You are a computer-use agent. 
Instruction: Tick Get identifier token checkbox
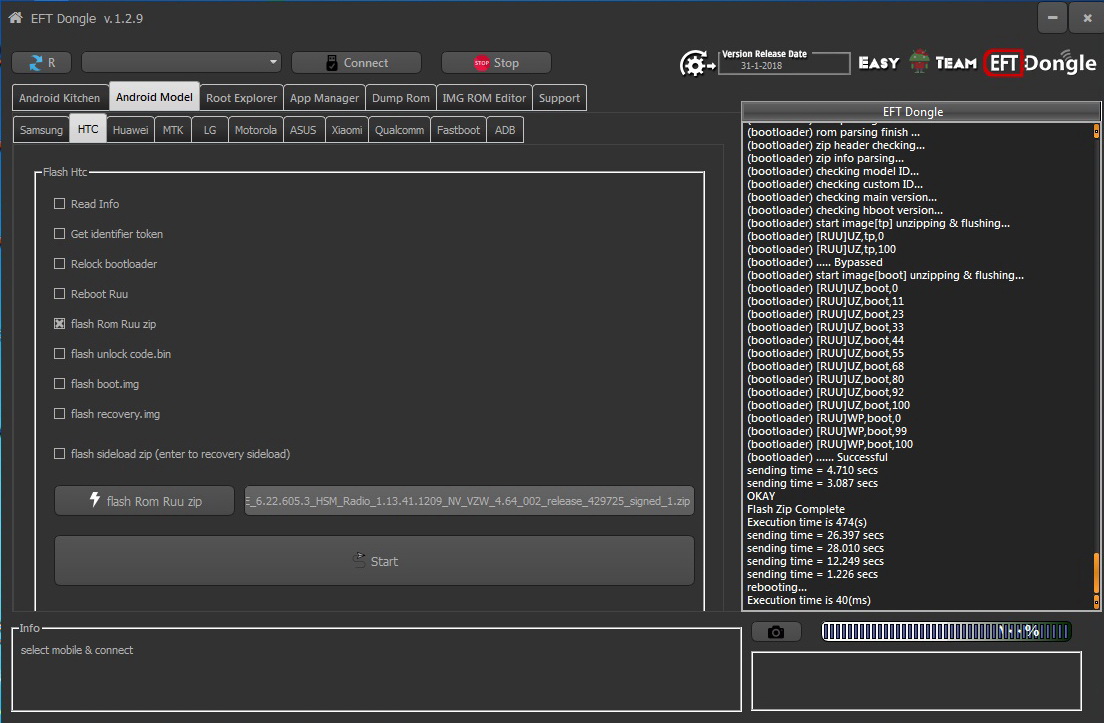(x=60, y=234)
